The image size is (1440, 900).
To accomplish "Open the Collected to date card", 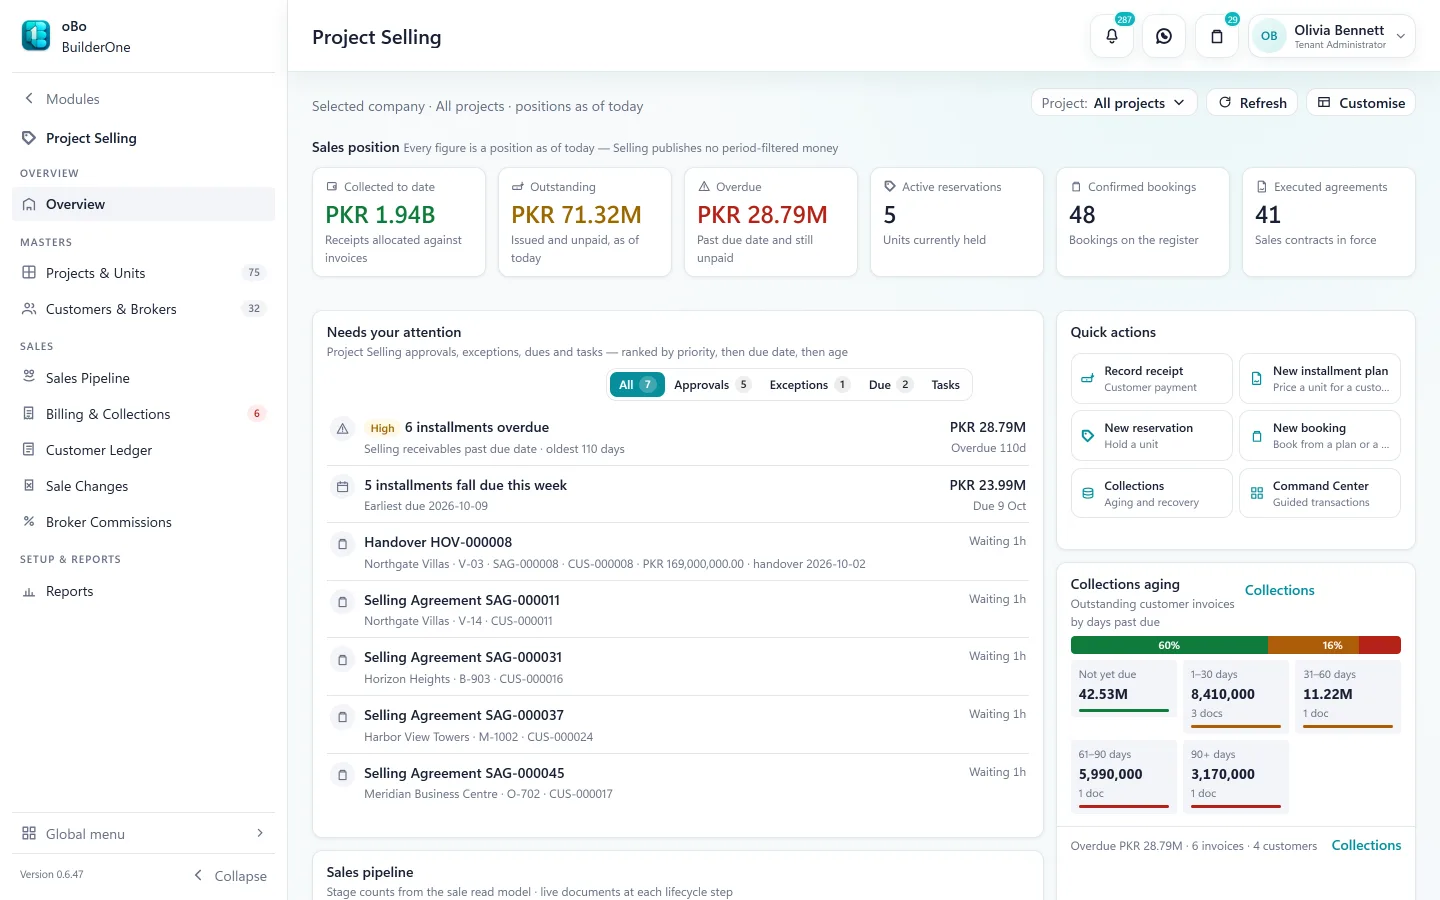I will [399, 222].
